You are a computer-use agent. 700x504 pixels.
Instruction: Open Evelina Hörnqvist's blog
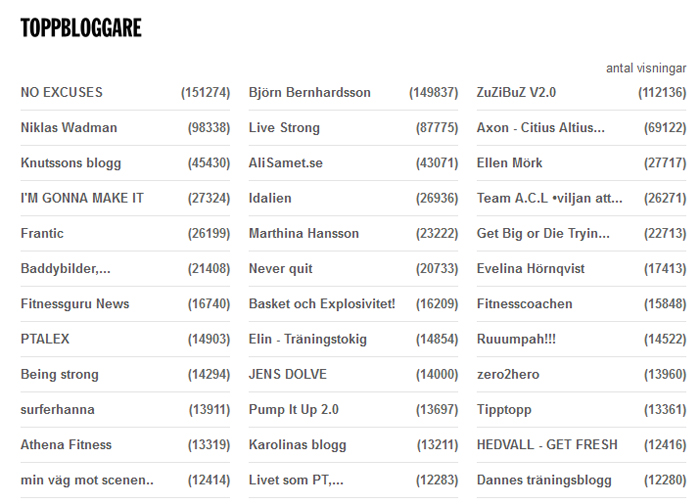coord(529,269)
